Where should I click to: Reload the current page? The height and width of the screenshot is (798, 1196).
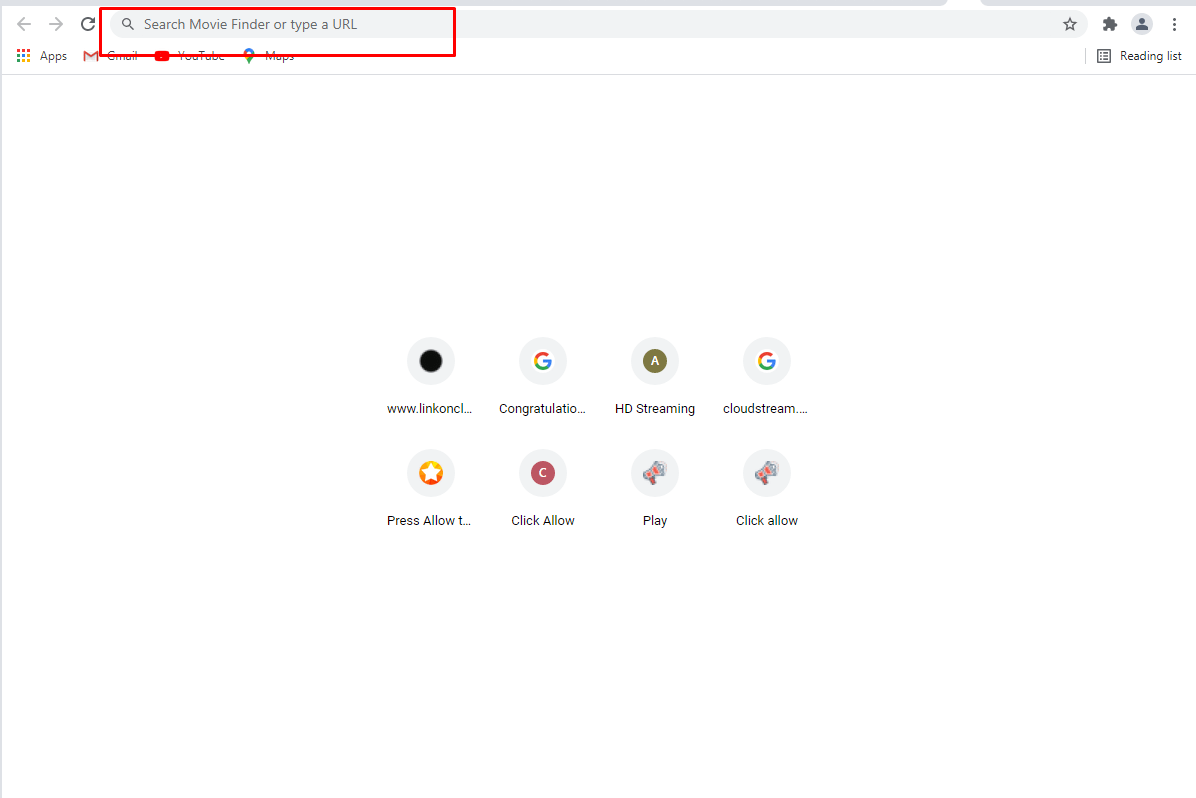tap(87, 23)
